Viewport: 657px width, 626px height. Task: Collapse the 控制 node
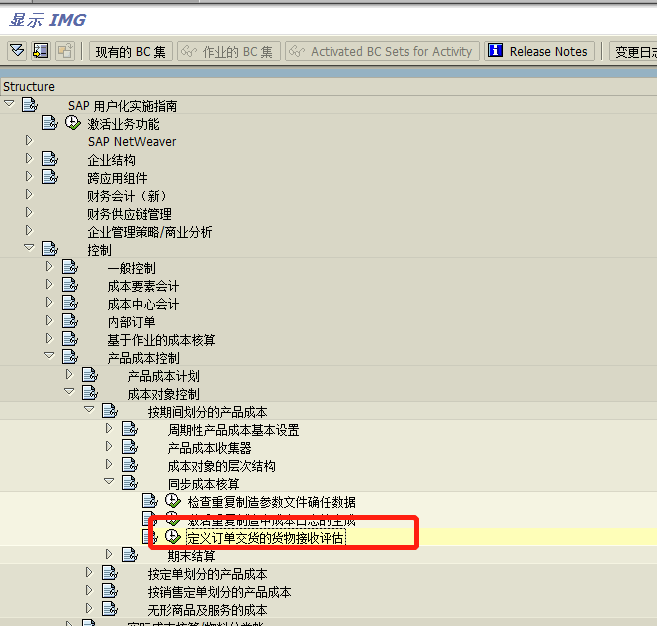pyautogui.click(x=29, y=247)
